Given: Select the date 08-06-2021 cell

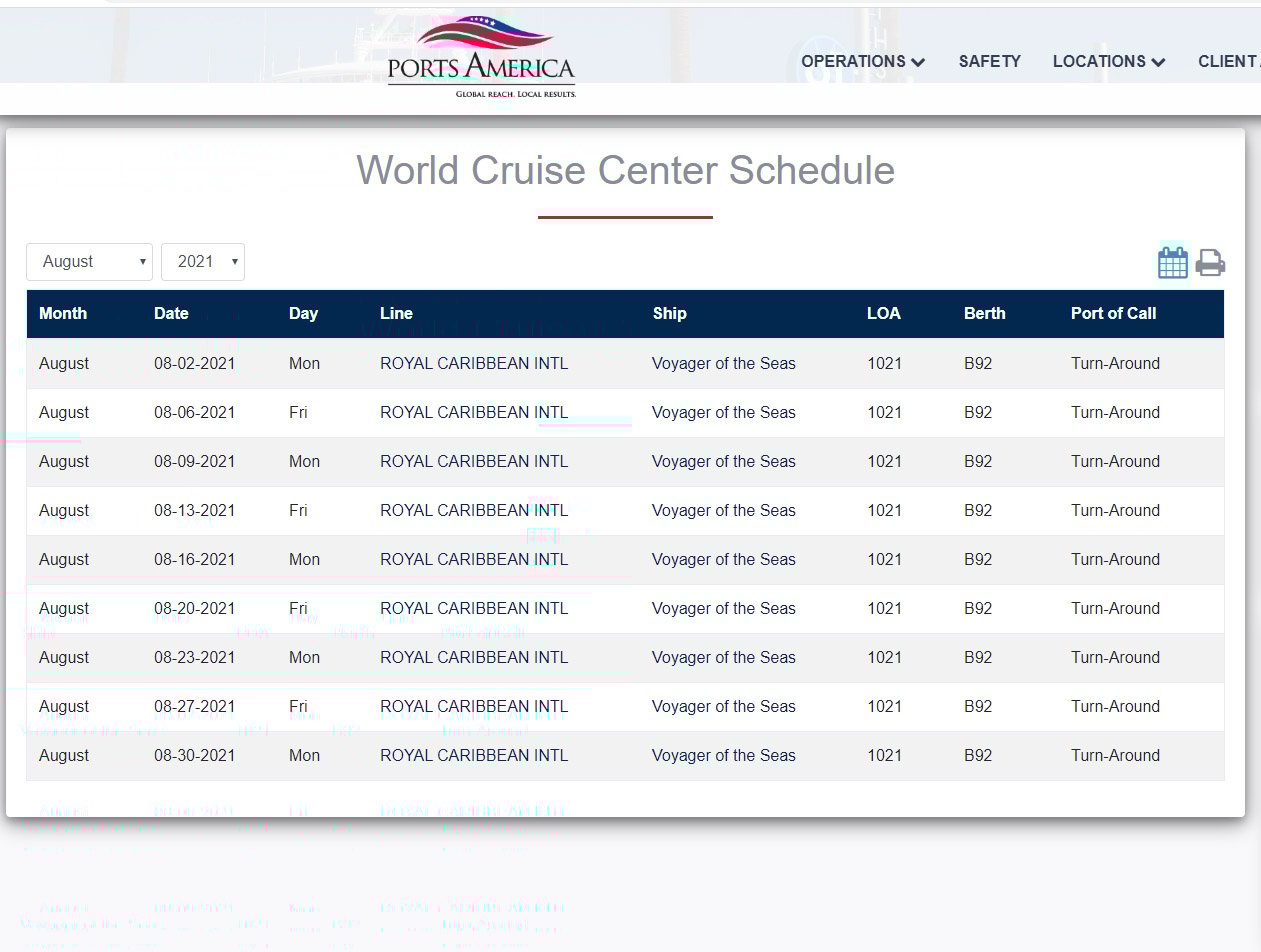Looking at the screenshot, I should (195, 412).
